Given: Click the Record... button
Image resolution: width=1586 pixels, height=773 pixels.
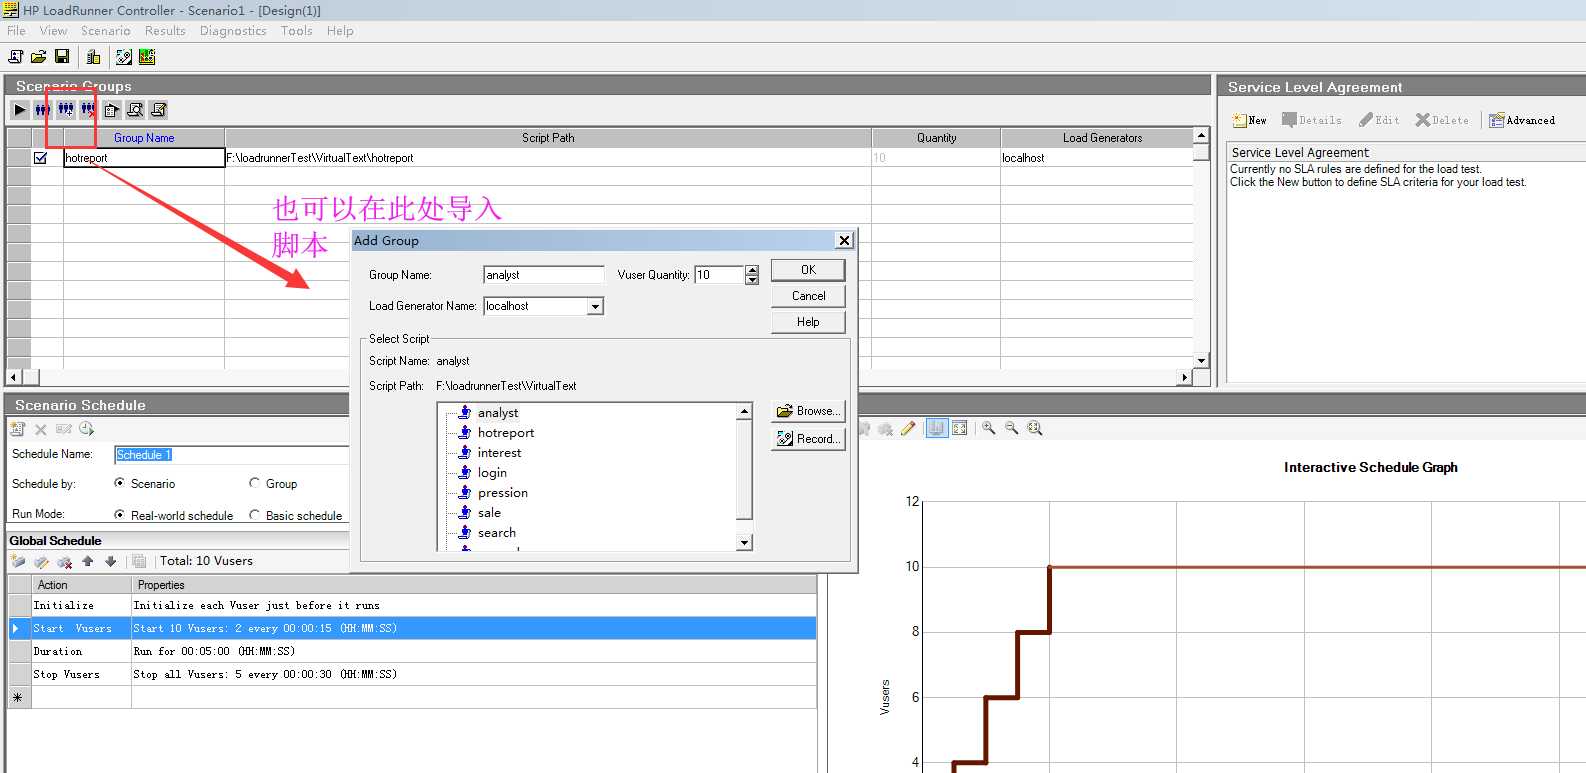Looking at the screenshot, I should 808,439.
